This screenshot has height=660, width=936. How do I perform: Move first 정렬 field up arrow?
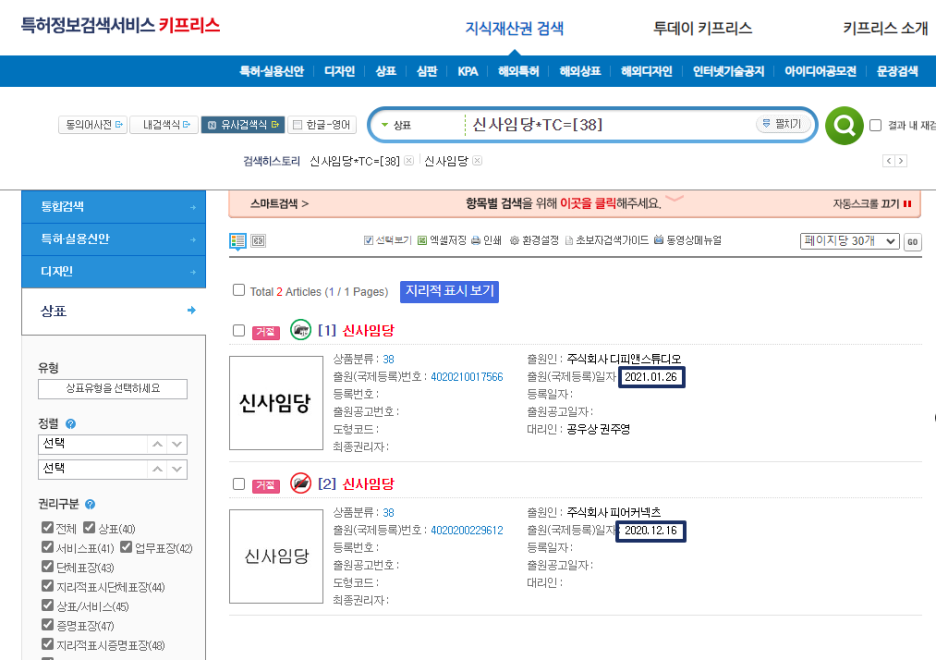pyautogui.click(x=157, y=445)
